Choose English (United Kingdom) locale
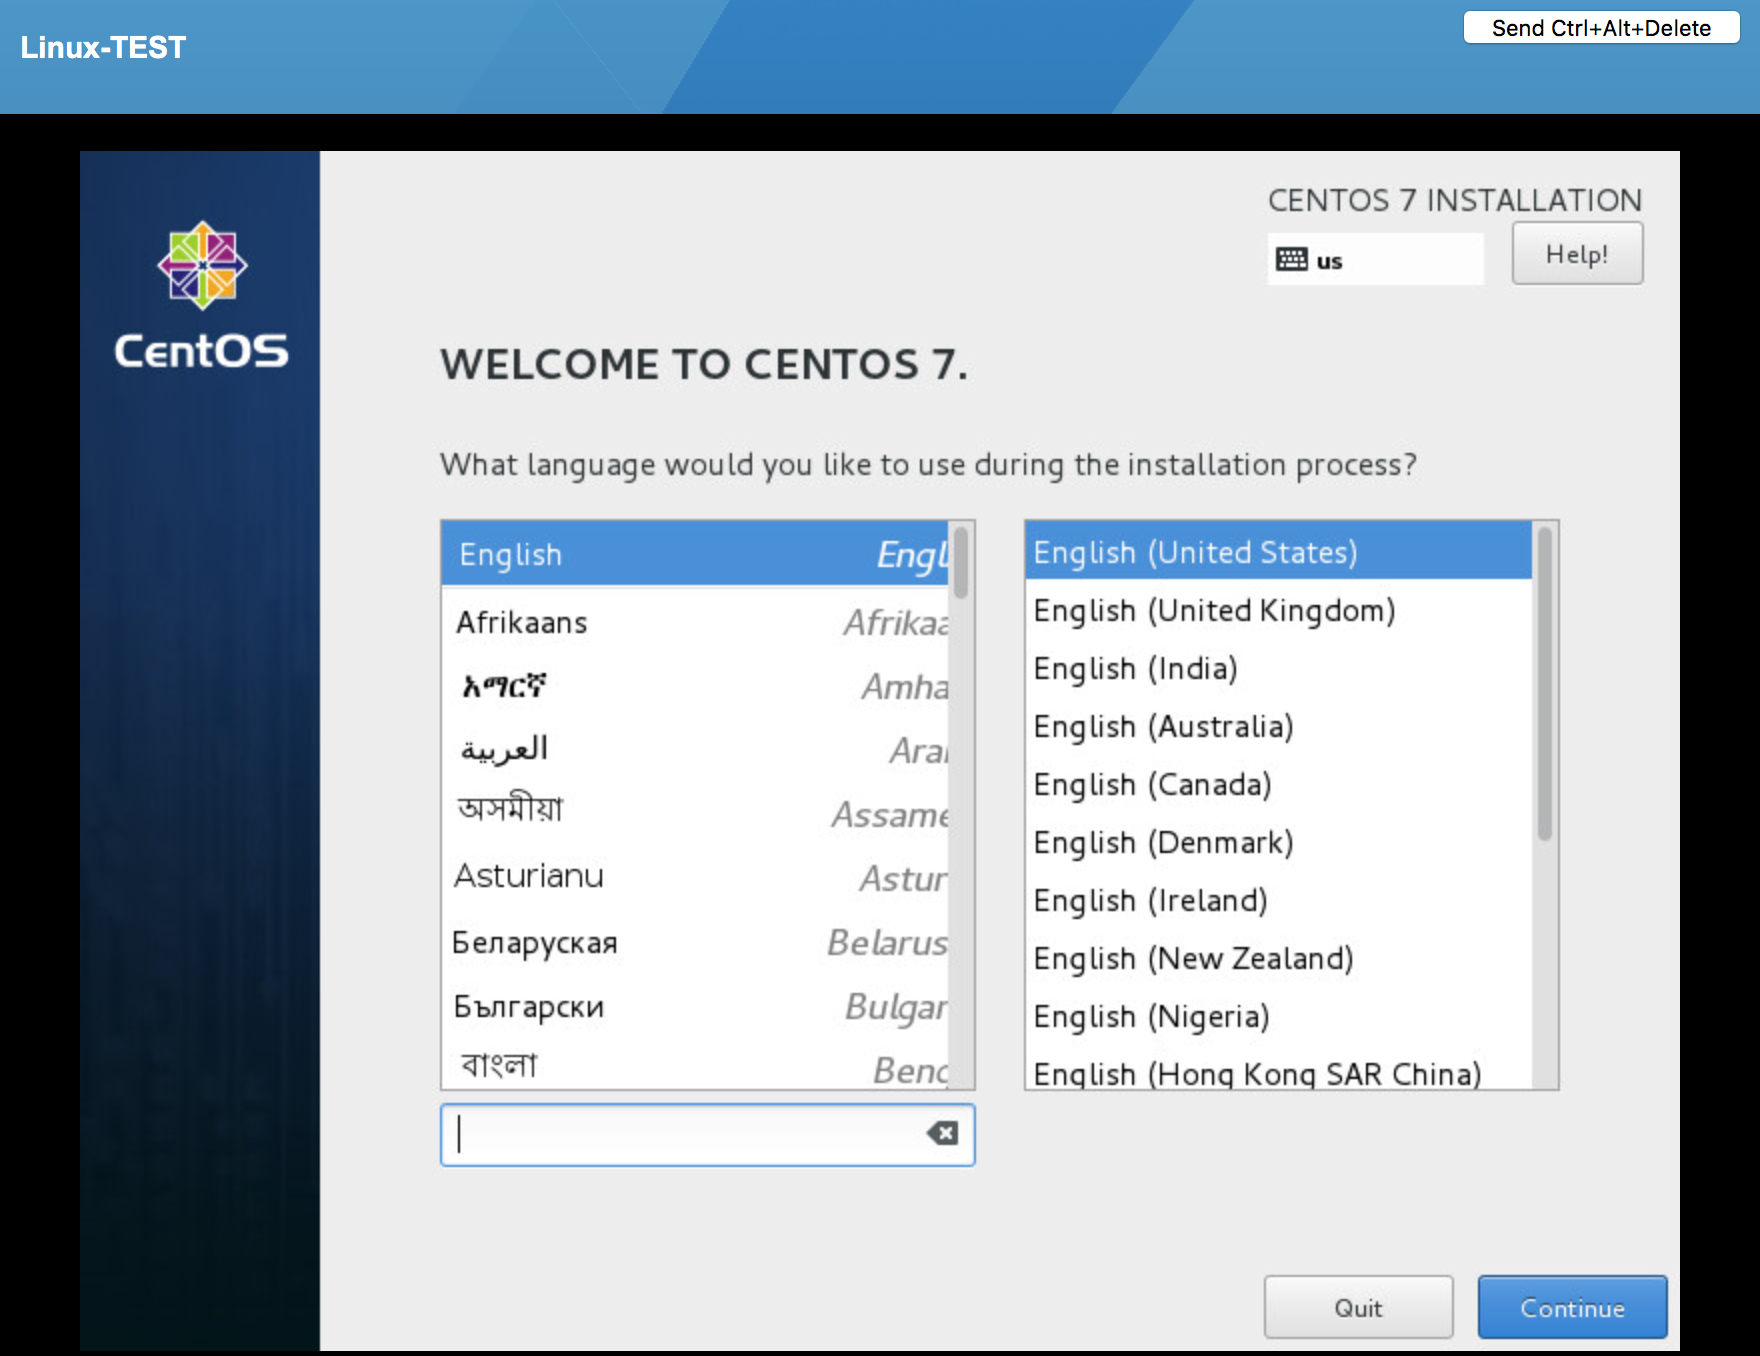 1278,610
